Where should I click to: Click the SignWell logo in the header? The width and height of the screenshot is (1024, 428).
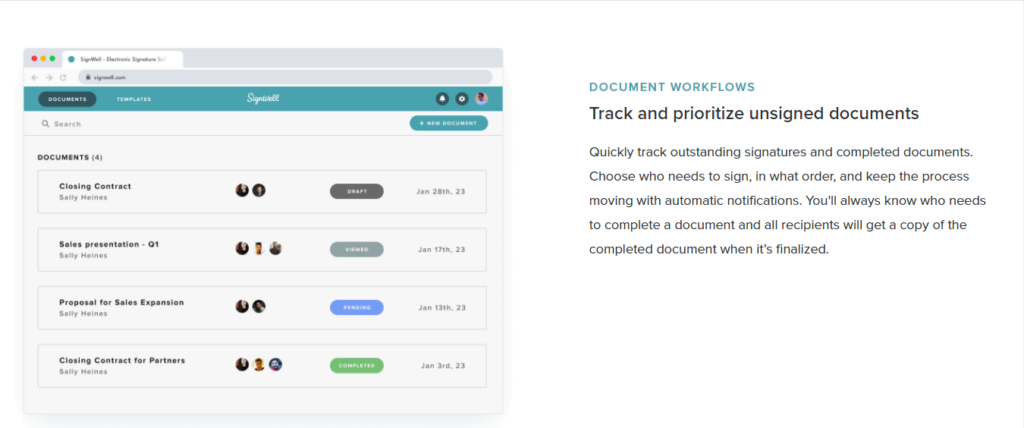pos(263,99)
